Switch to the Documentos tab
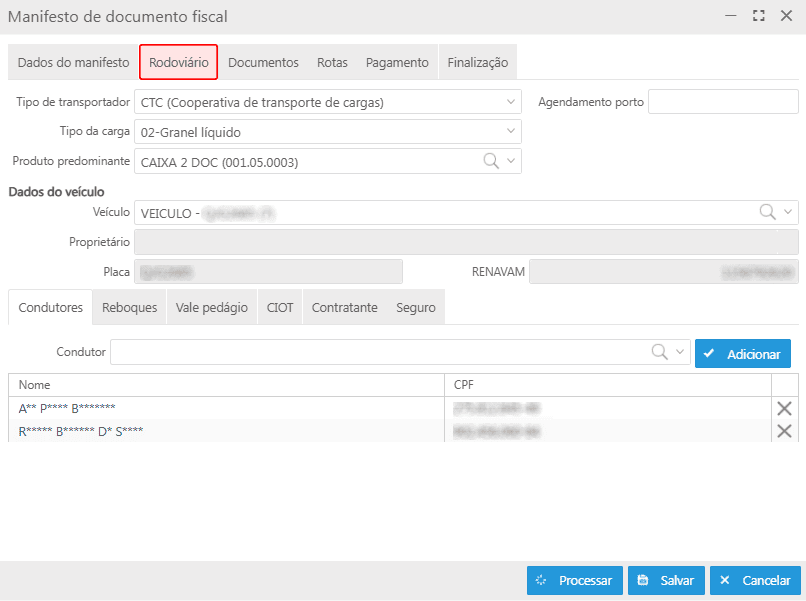This screenshot has height=601, width=806. pos(263,62)
